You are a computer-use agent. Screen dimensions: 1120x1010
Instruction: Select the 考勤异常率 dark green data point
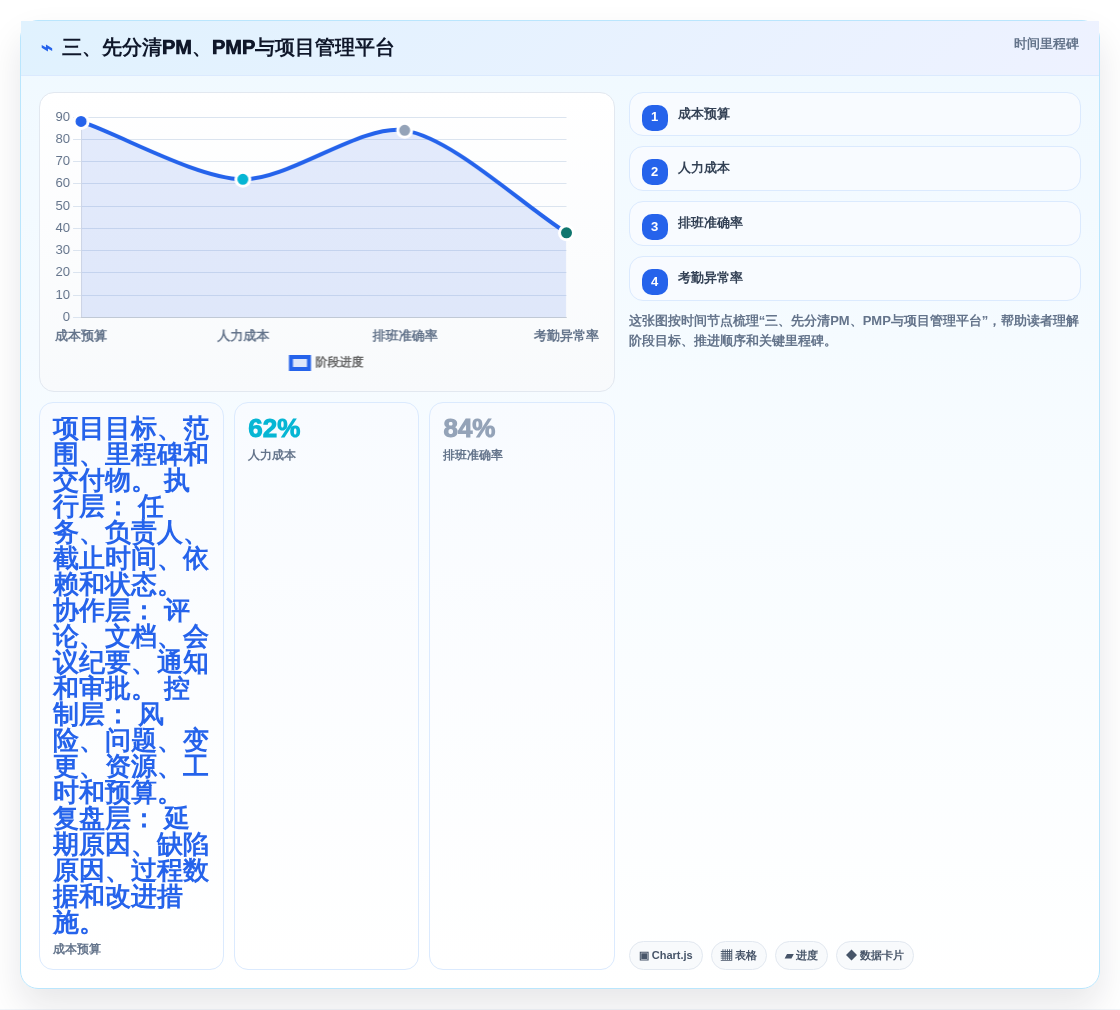pos(566,233)
